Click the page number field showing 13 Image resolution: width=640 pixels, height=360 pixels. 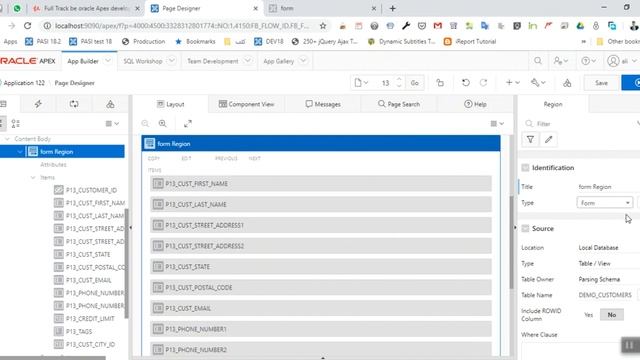tap(385, 83)
